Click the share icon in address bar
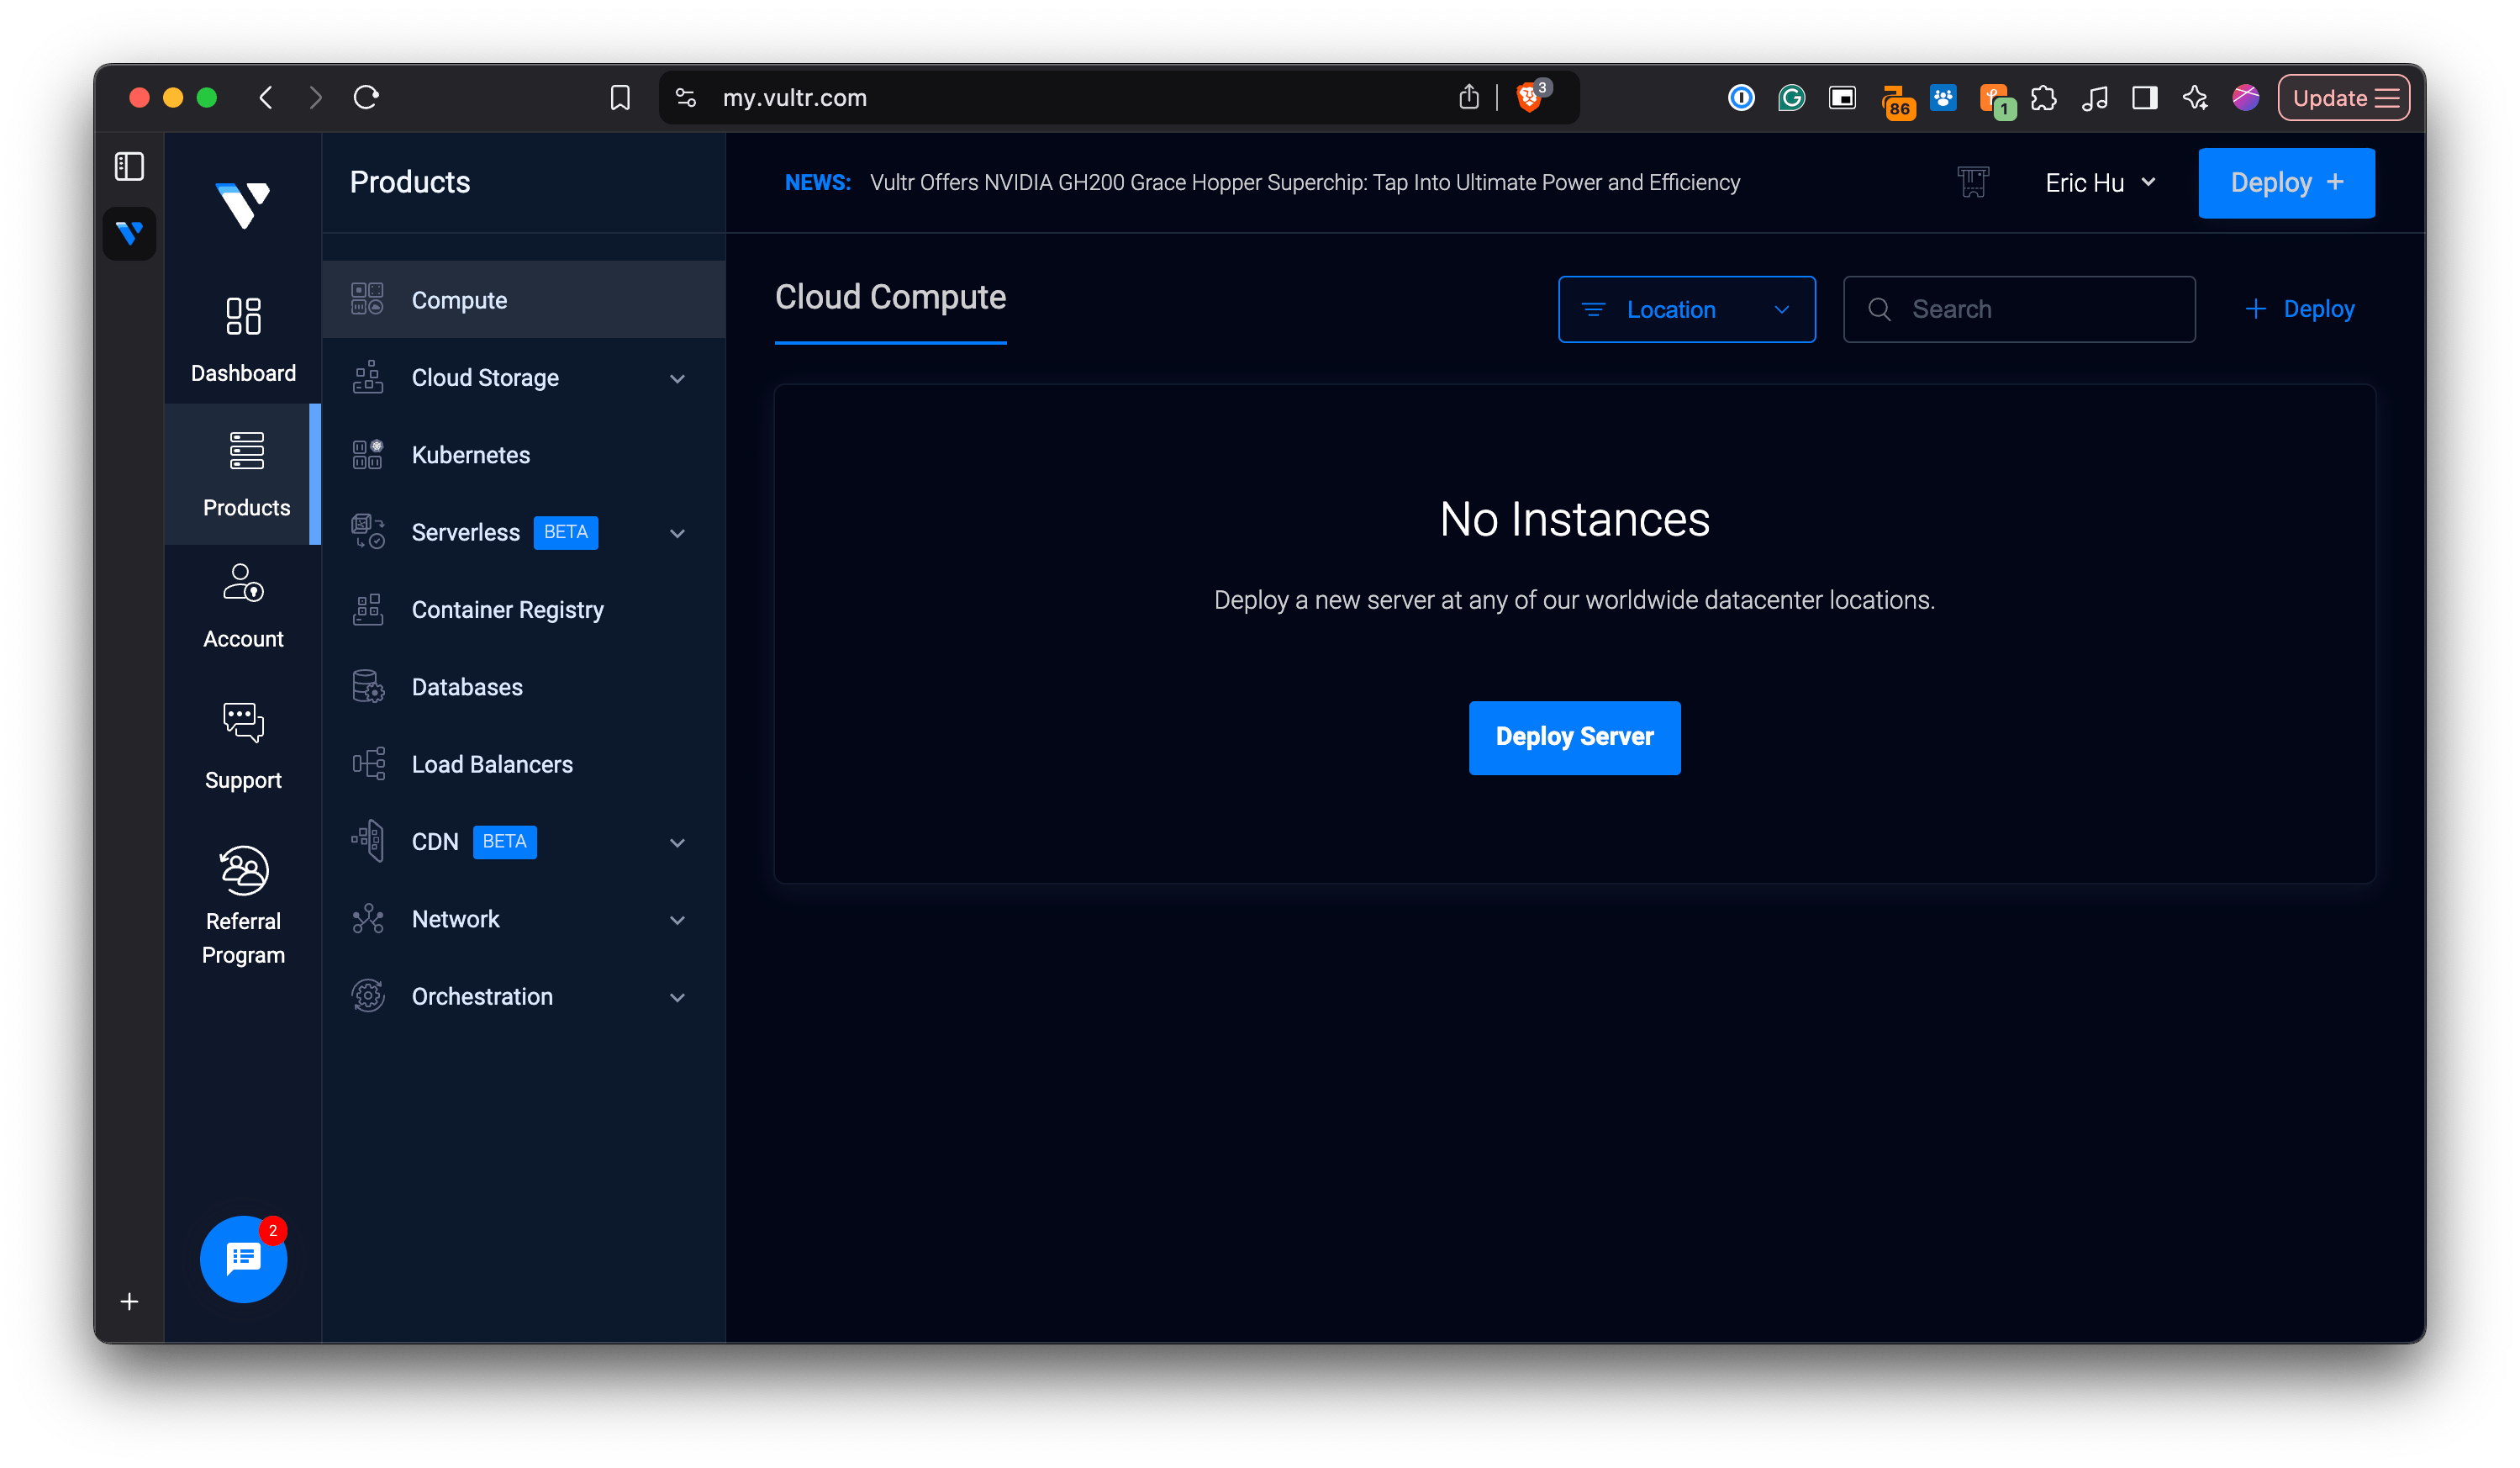 (1468, 96)
